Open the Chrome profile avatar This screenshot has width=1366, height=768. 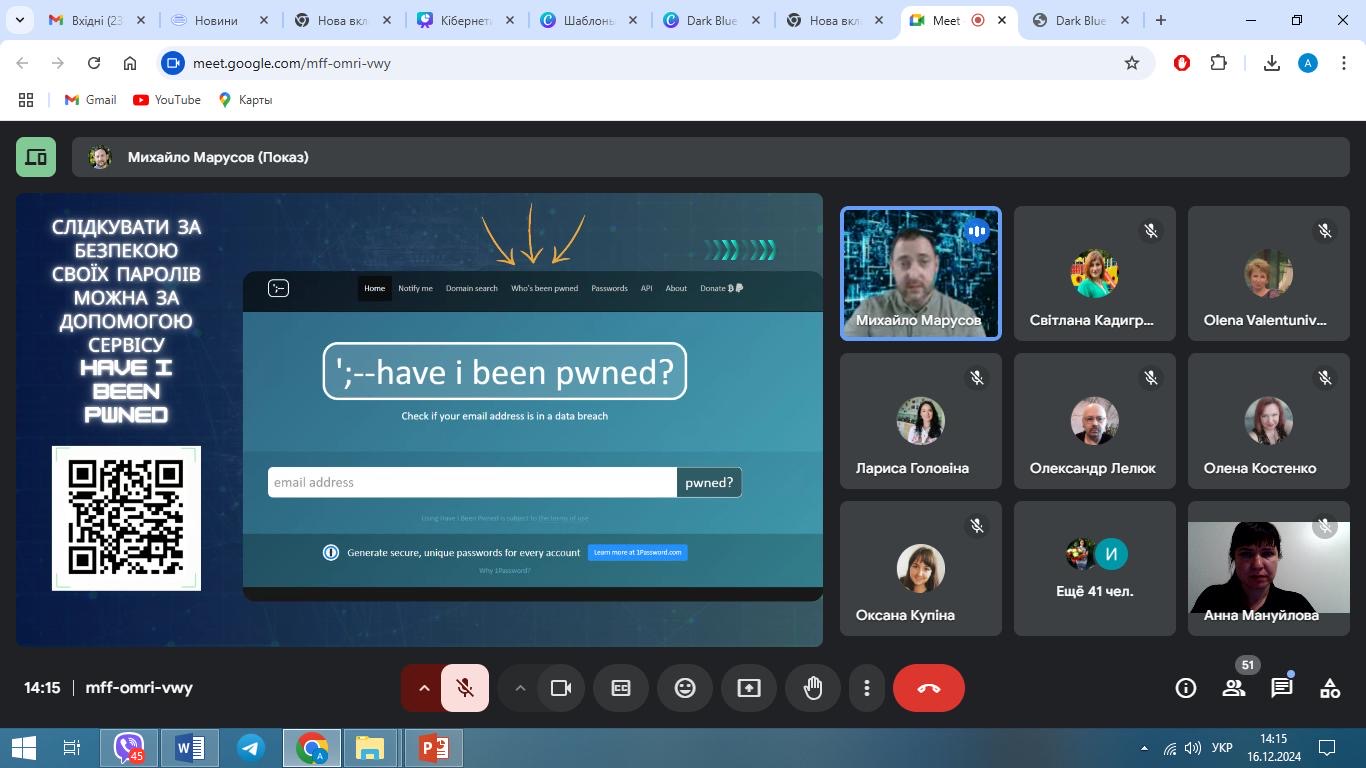click(1308, 63)
